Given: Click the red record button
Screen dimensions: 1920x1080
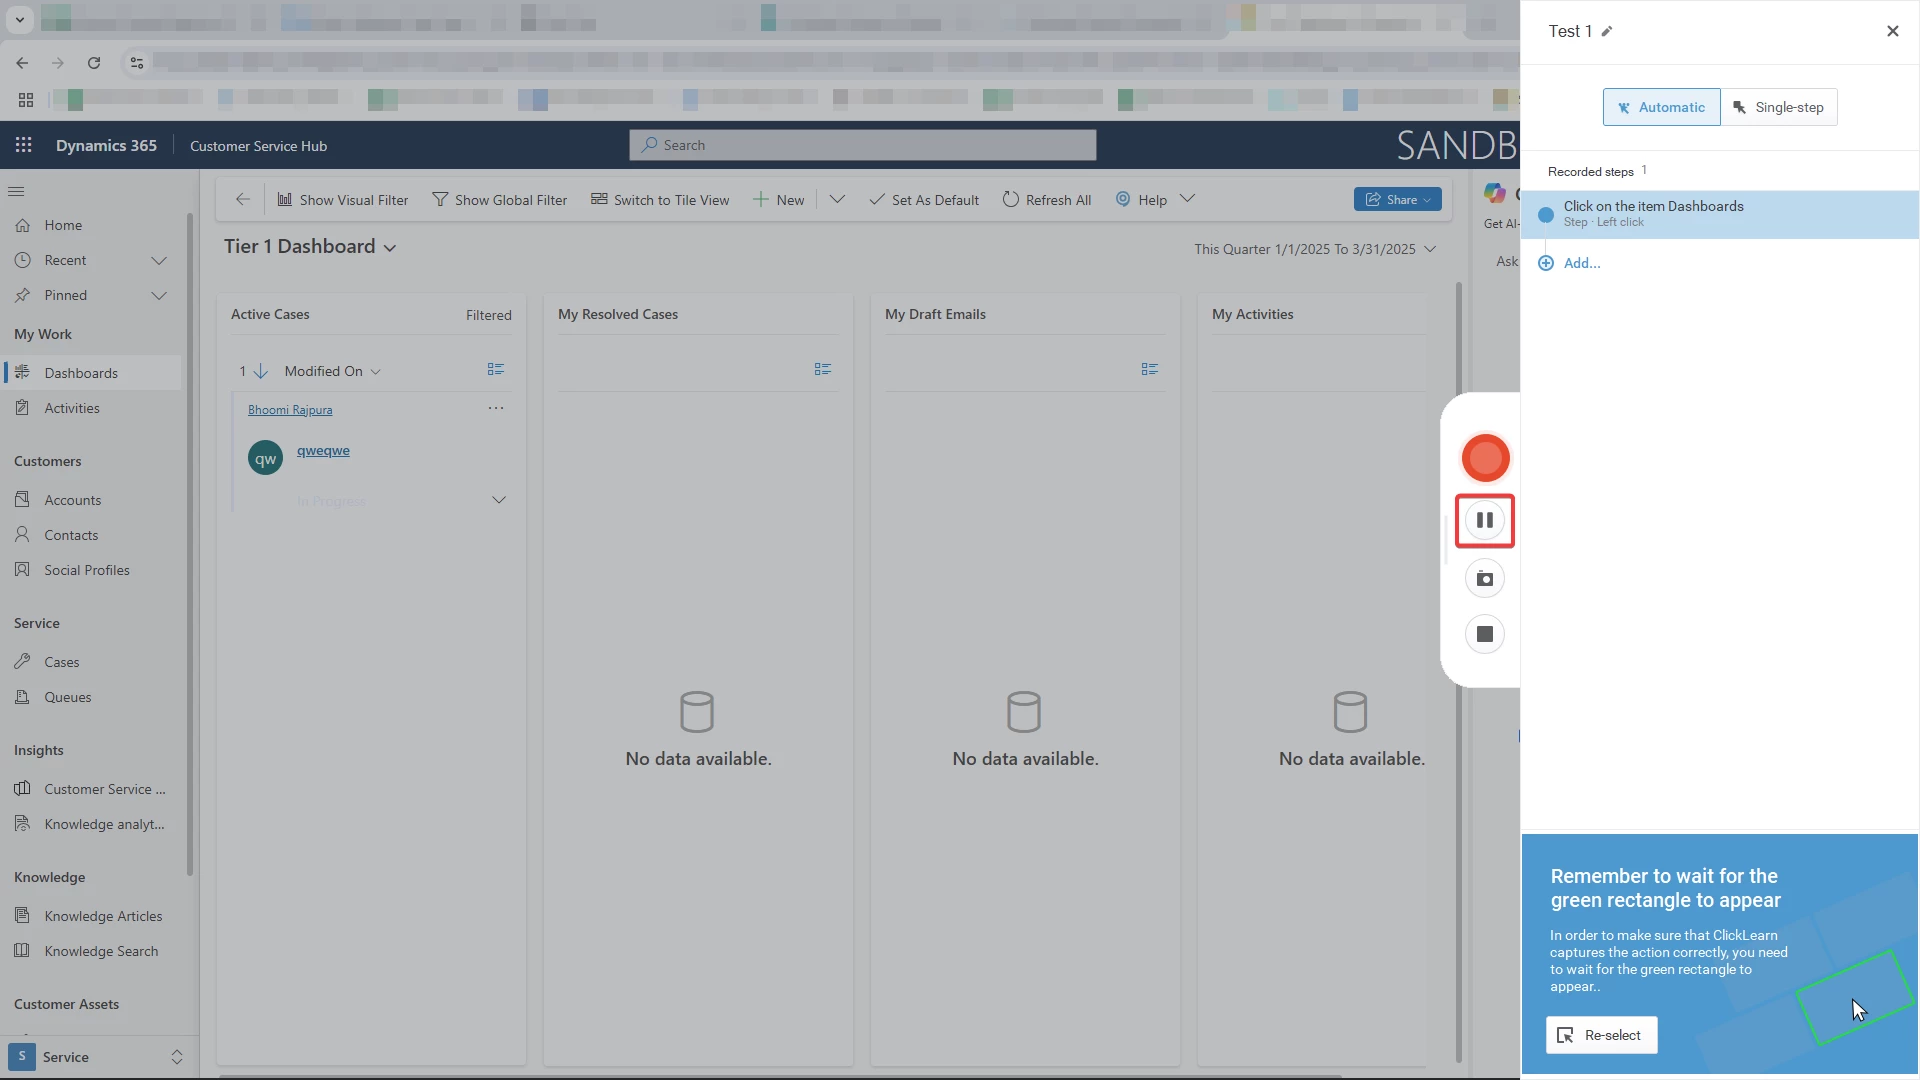Looking at the screenshot, I should [x=1485, y=458].
